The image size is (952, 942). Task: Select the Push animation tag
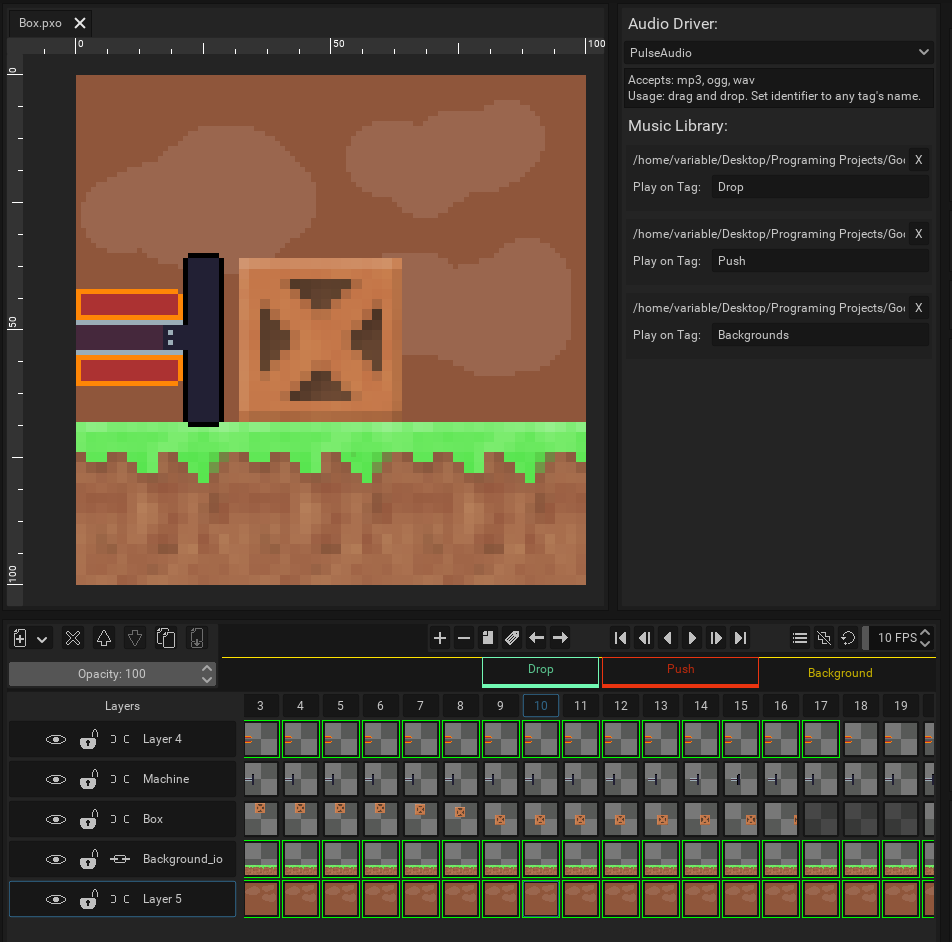(x=679, y=671)
